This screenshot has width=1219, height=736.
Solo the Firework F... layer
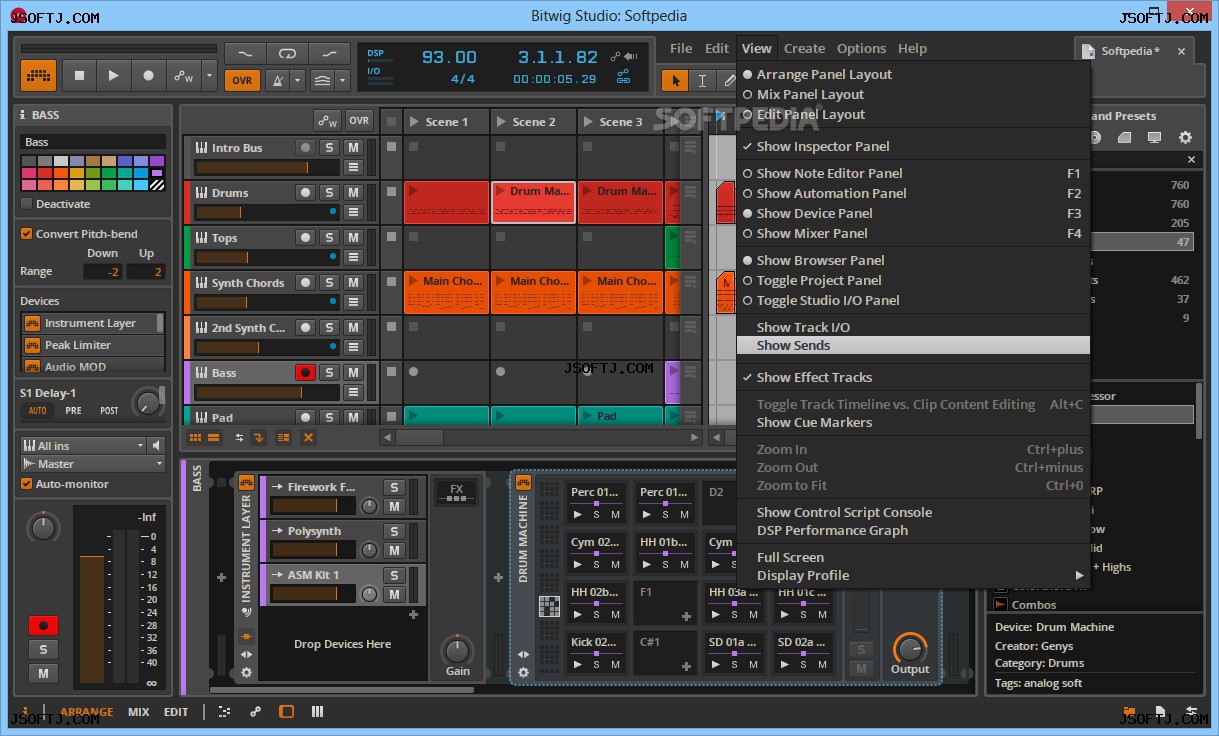(394, 488)
